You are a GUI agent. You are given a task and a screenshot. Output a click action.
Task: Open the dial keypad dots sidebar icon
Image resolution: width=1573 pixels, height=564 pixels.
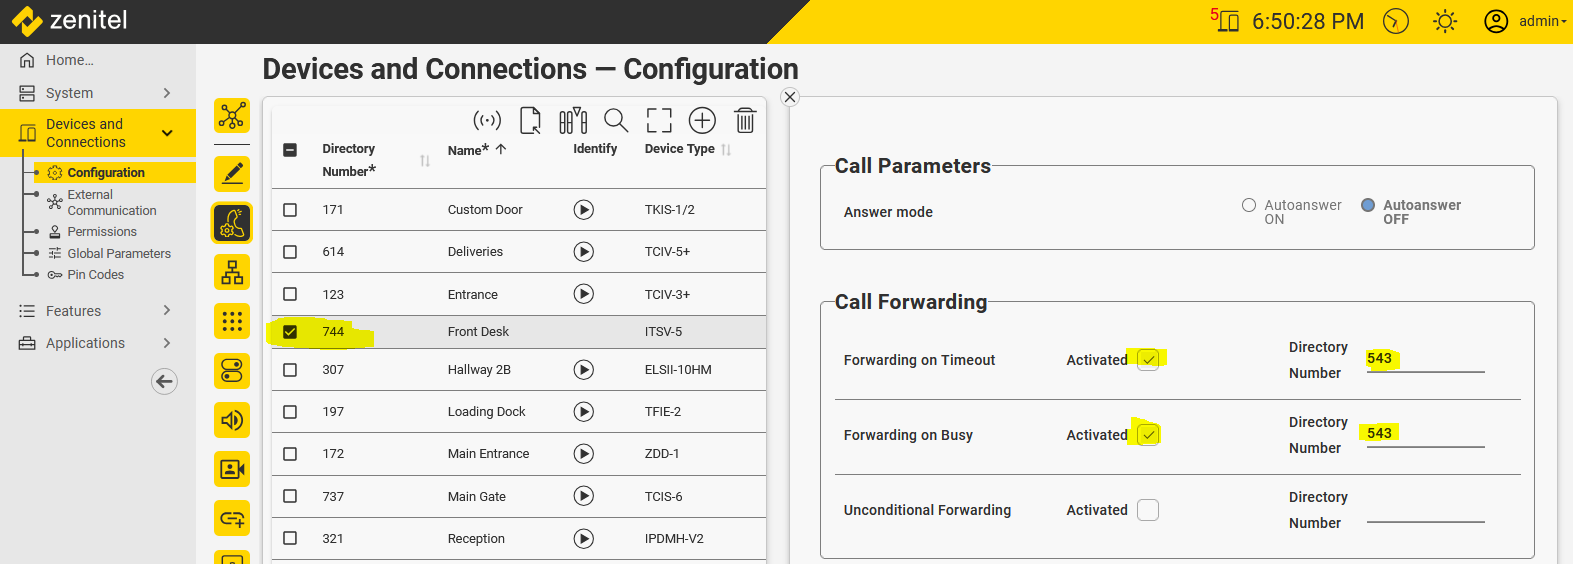pos(232,321)
